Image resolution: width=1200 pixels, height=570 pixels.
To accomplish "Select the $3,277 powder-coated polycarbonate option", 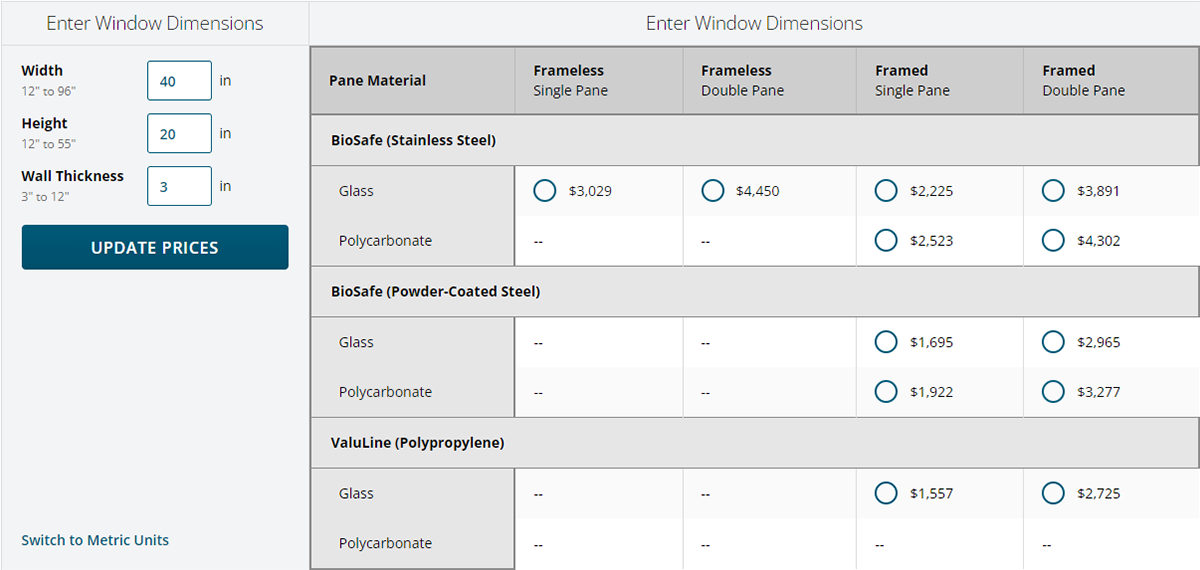I will (1053, 392).
